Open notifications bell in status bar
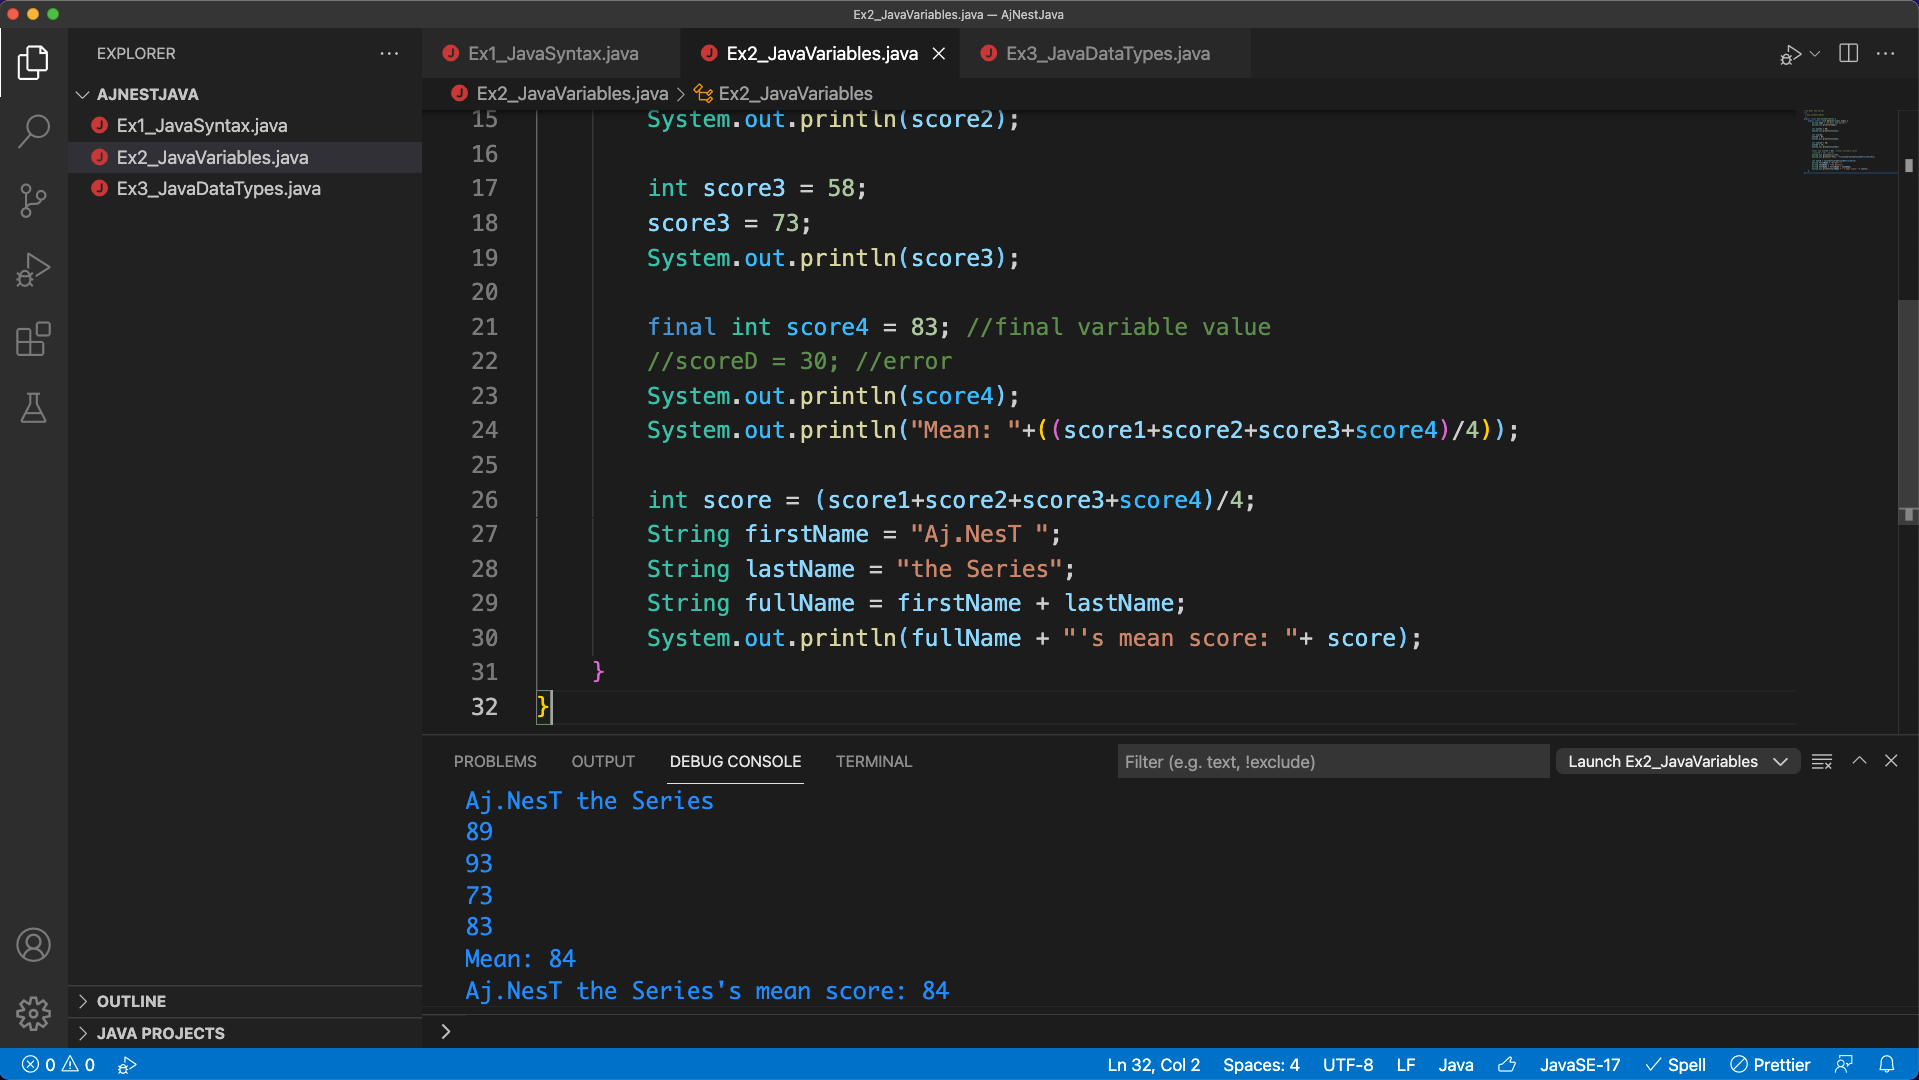 tap(1886, 1065)
